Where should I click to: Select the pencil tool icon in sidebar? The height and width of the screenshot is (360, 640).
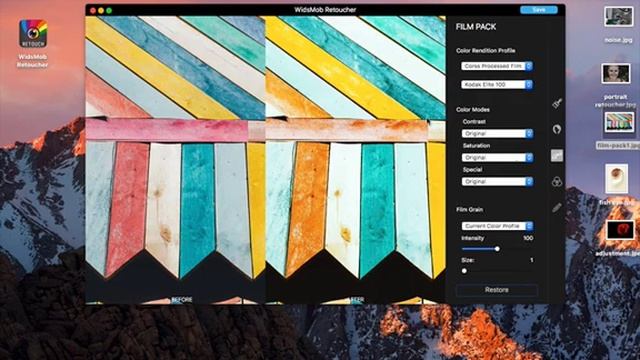[x=557, y=208]
